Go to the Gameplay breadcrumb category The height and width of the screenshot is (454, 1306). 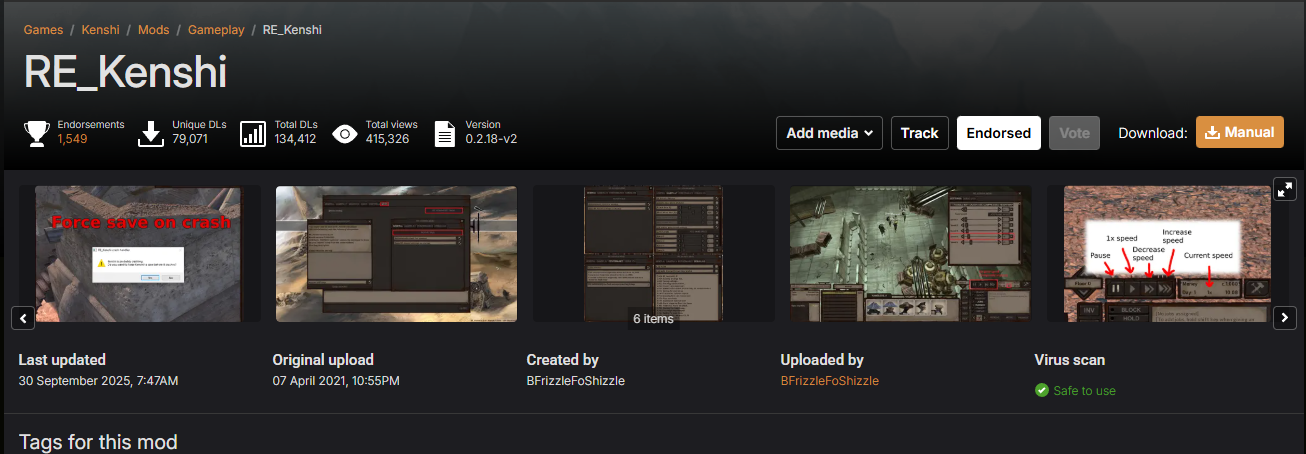(x=216, y=30)
